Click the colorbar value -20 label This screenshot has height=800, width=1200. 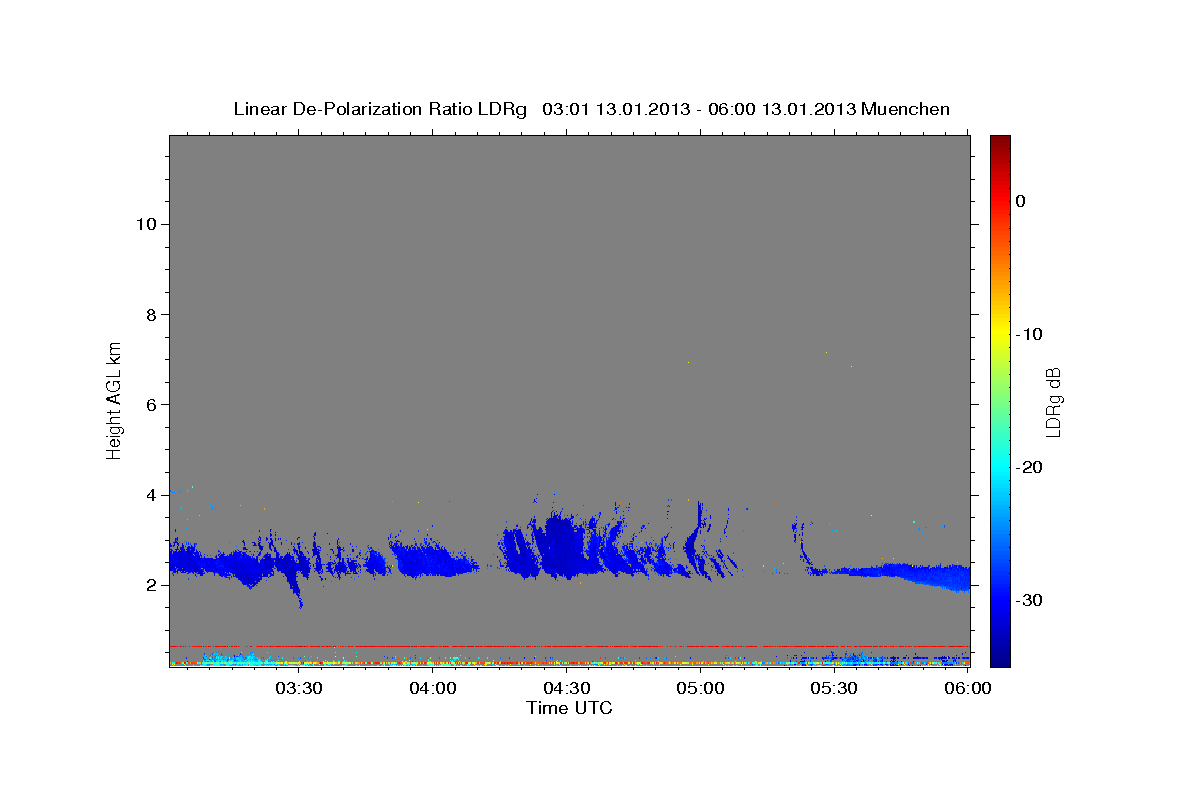[x=1029, y=467]
